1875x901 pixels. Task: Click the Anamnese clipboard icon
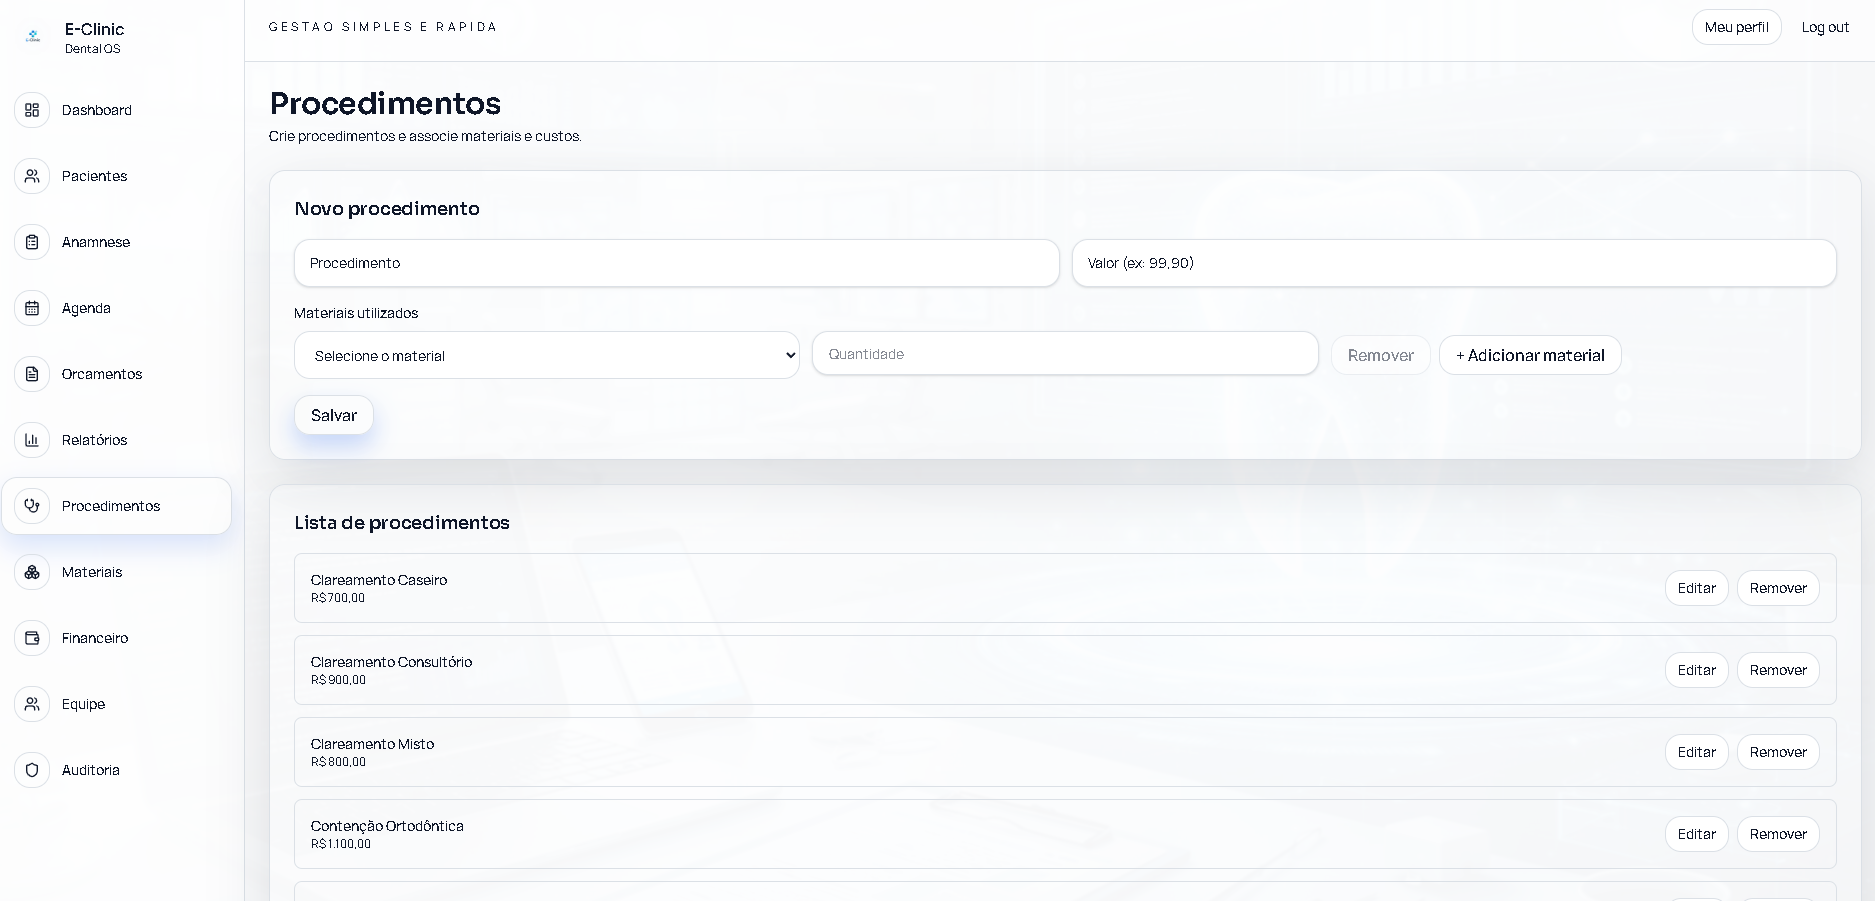32,242
